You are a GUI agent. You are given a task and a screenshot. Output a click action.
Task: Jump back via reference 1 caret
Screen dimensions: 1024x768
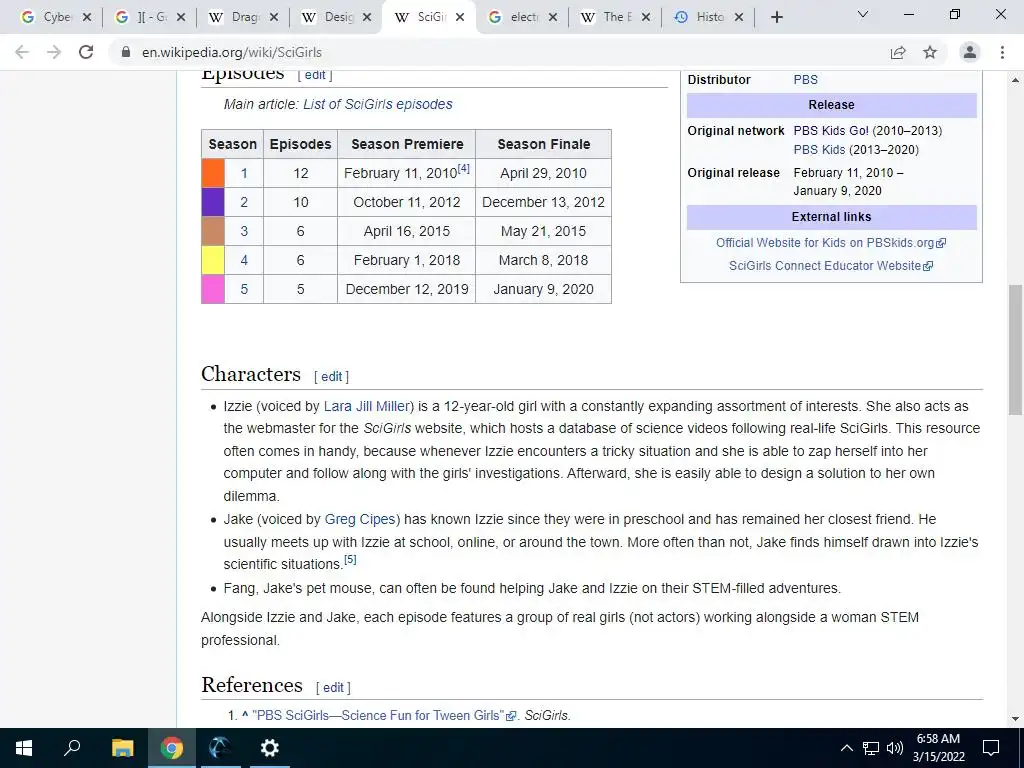[x=245, y=715]
